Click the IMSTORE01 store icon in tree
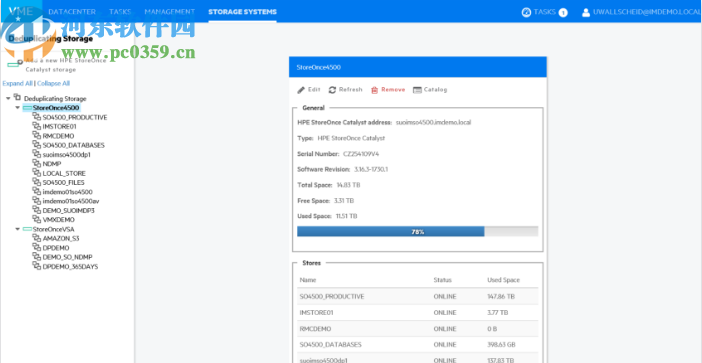This screenshot has width=702, height=363. pos(36,126)
